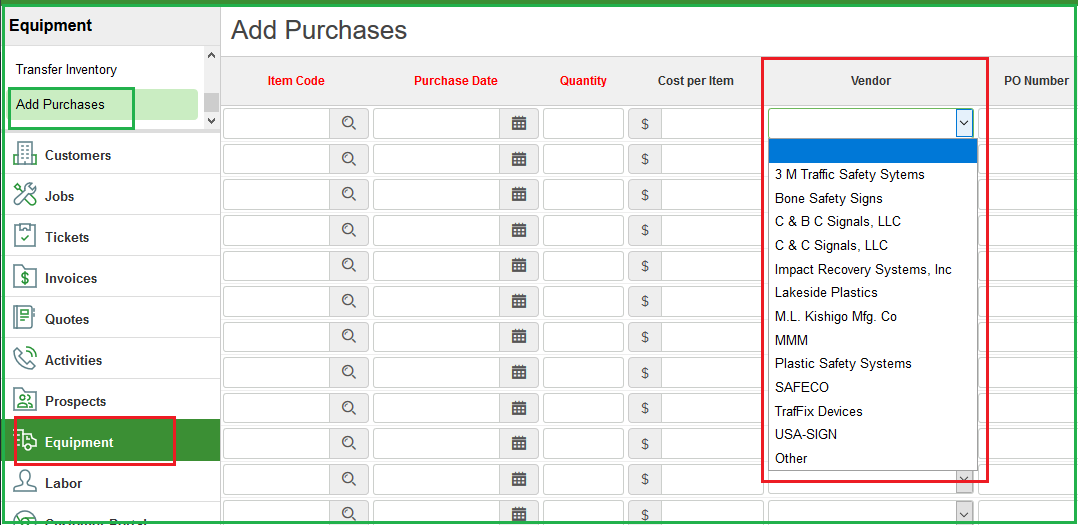This screenshot has height=525, width=1078.
Task: Click the magnifier icon in first Item Code row
Action: (348, 123)
